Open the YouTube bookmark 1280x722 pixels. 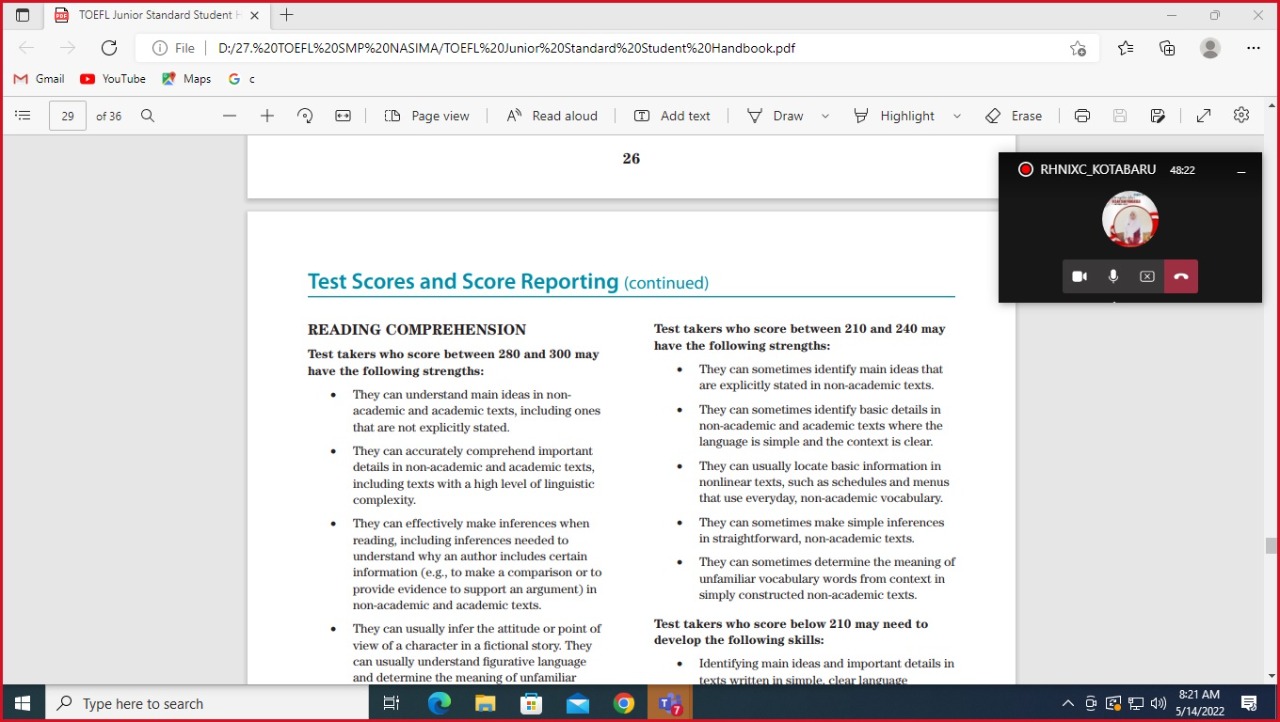click(x=113, y=79)
